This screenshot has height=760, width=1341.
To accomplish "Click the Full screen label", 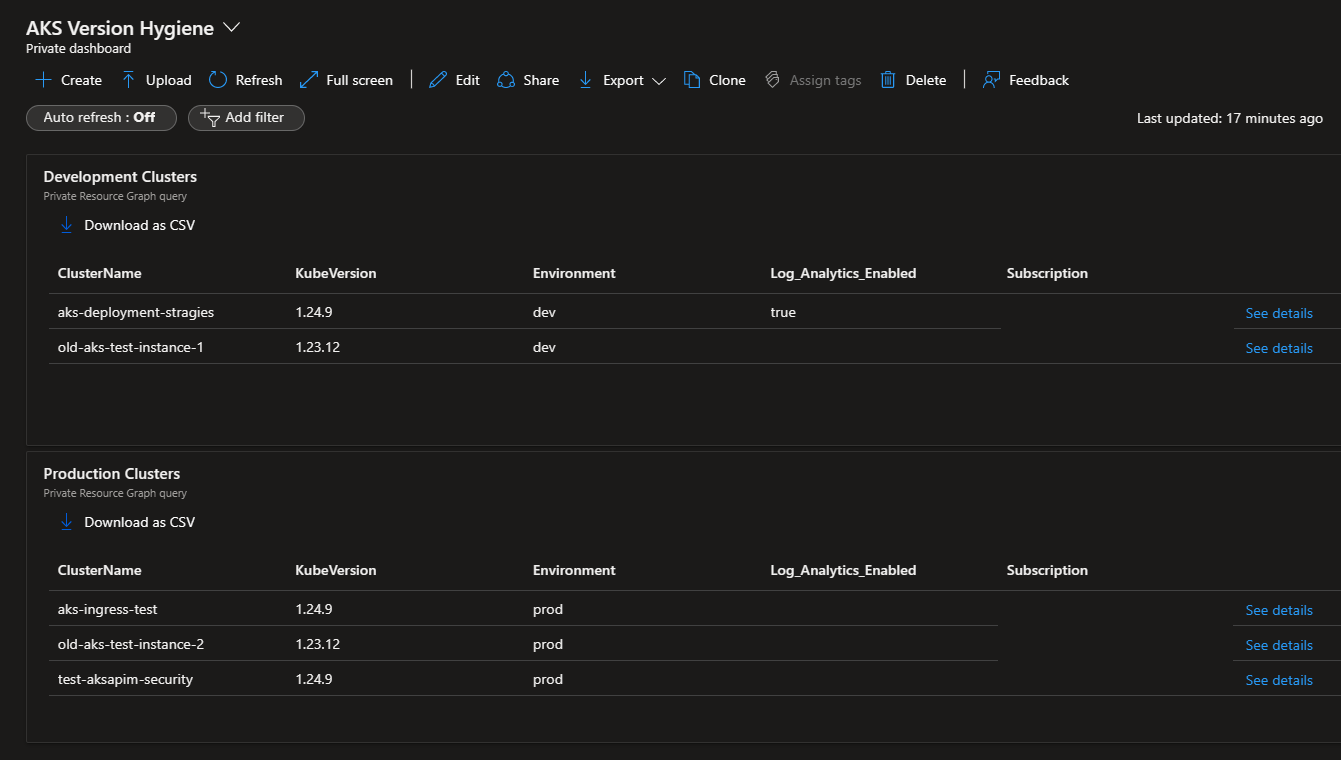I will [x=359, y=80].
